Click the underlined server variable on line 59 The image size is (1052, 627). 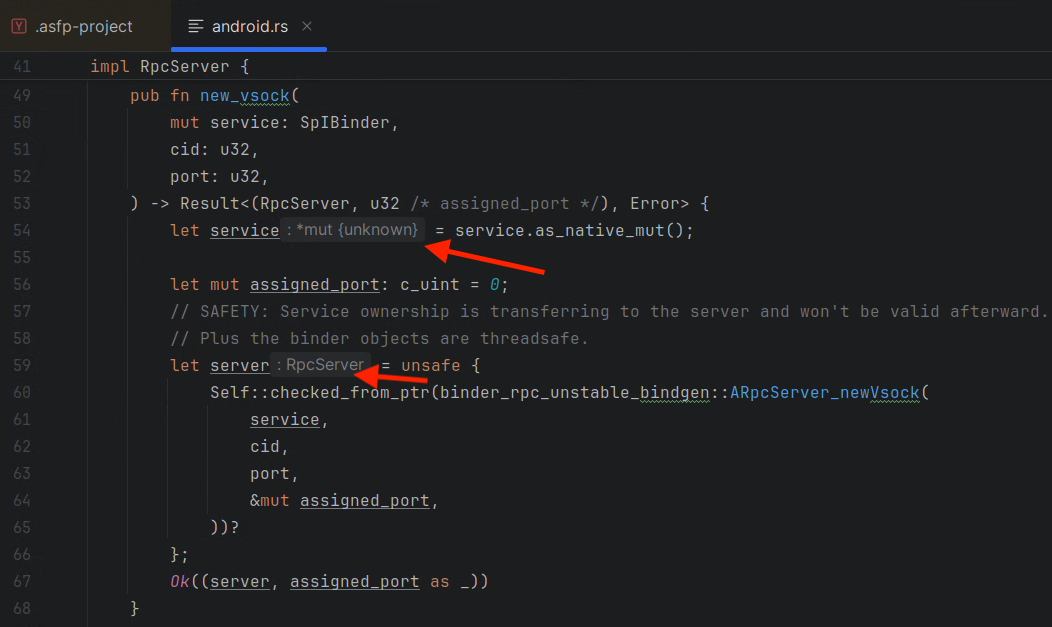pos(239,364)
